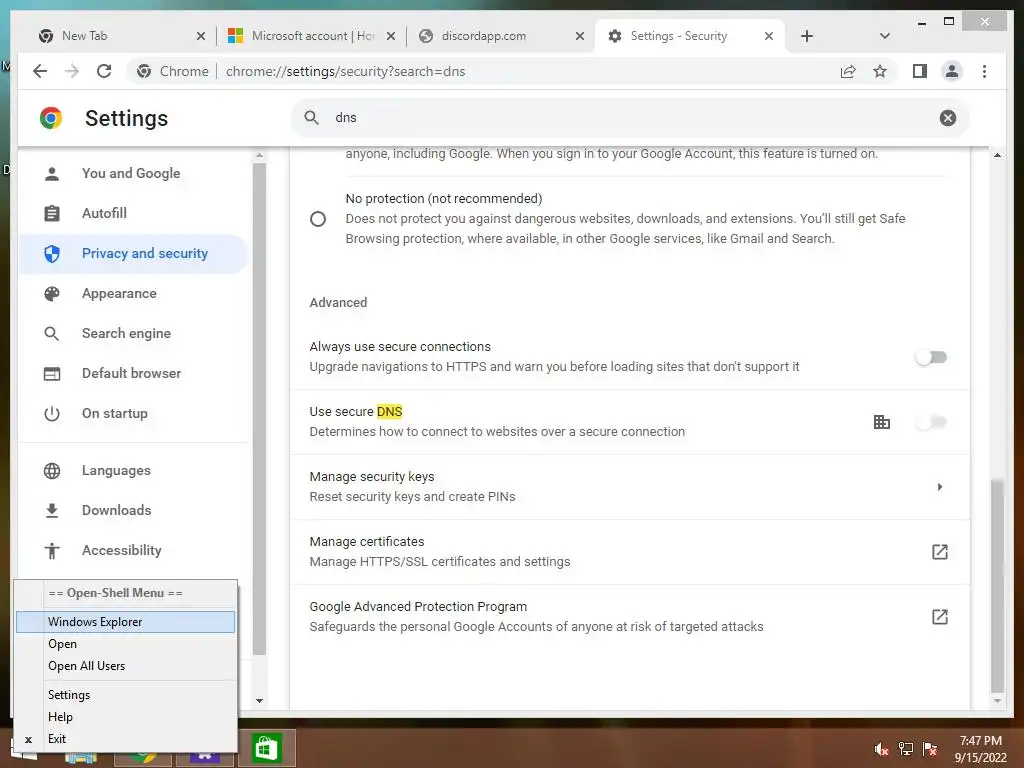This screenshot has height=768, width=1024.
Task: Close the discordapp.com tab
Action: click(579, 36)
